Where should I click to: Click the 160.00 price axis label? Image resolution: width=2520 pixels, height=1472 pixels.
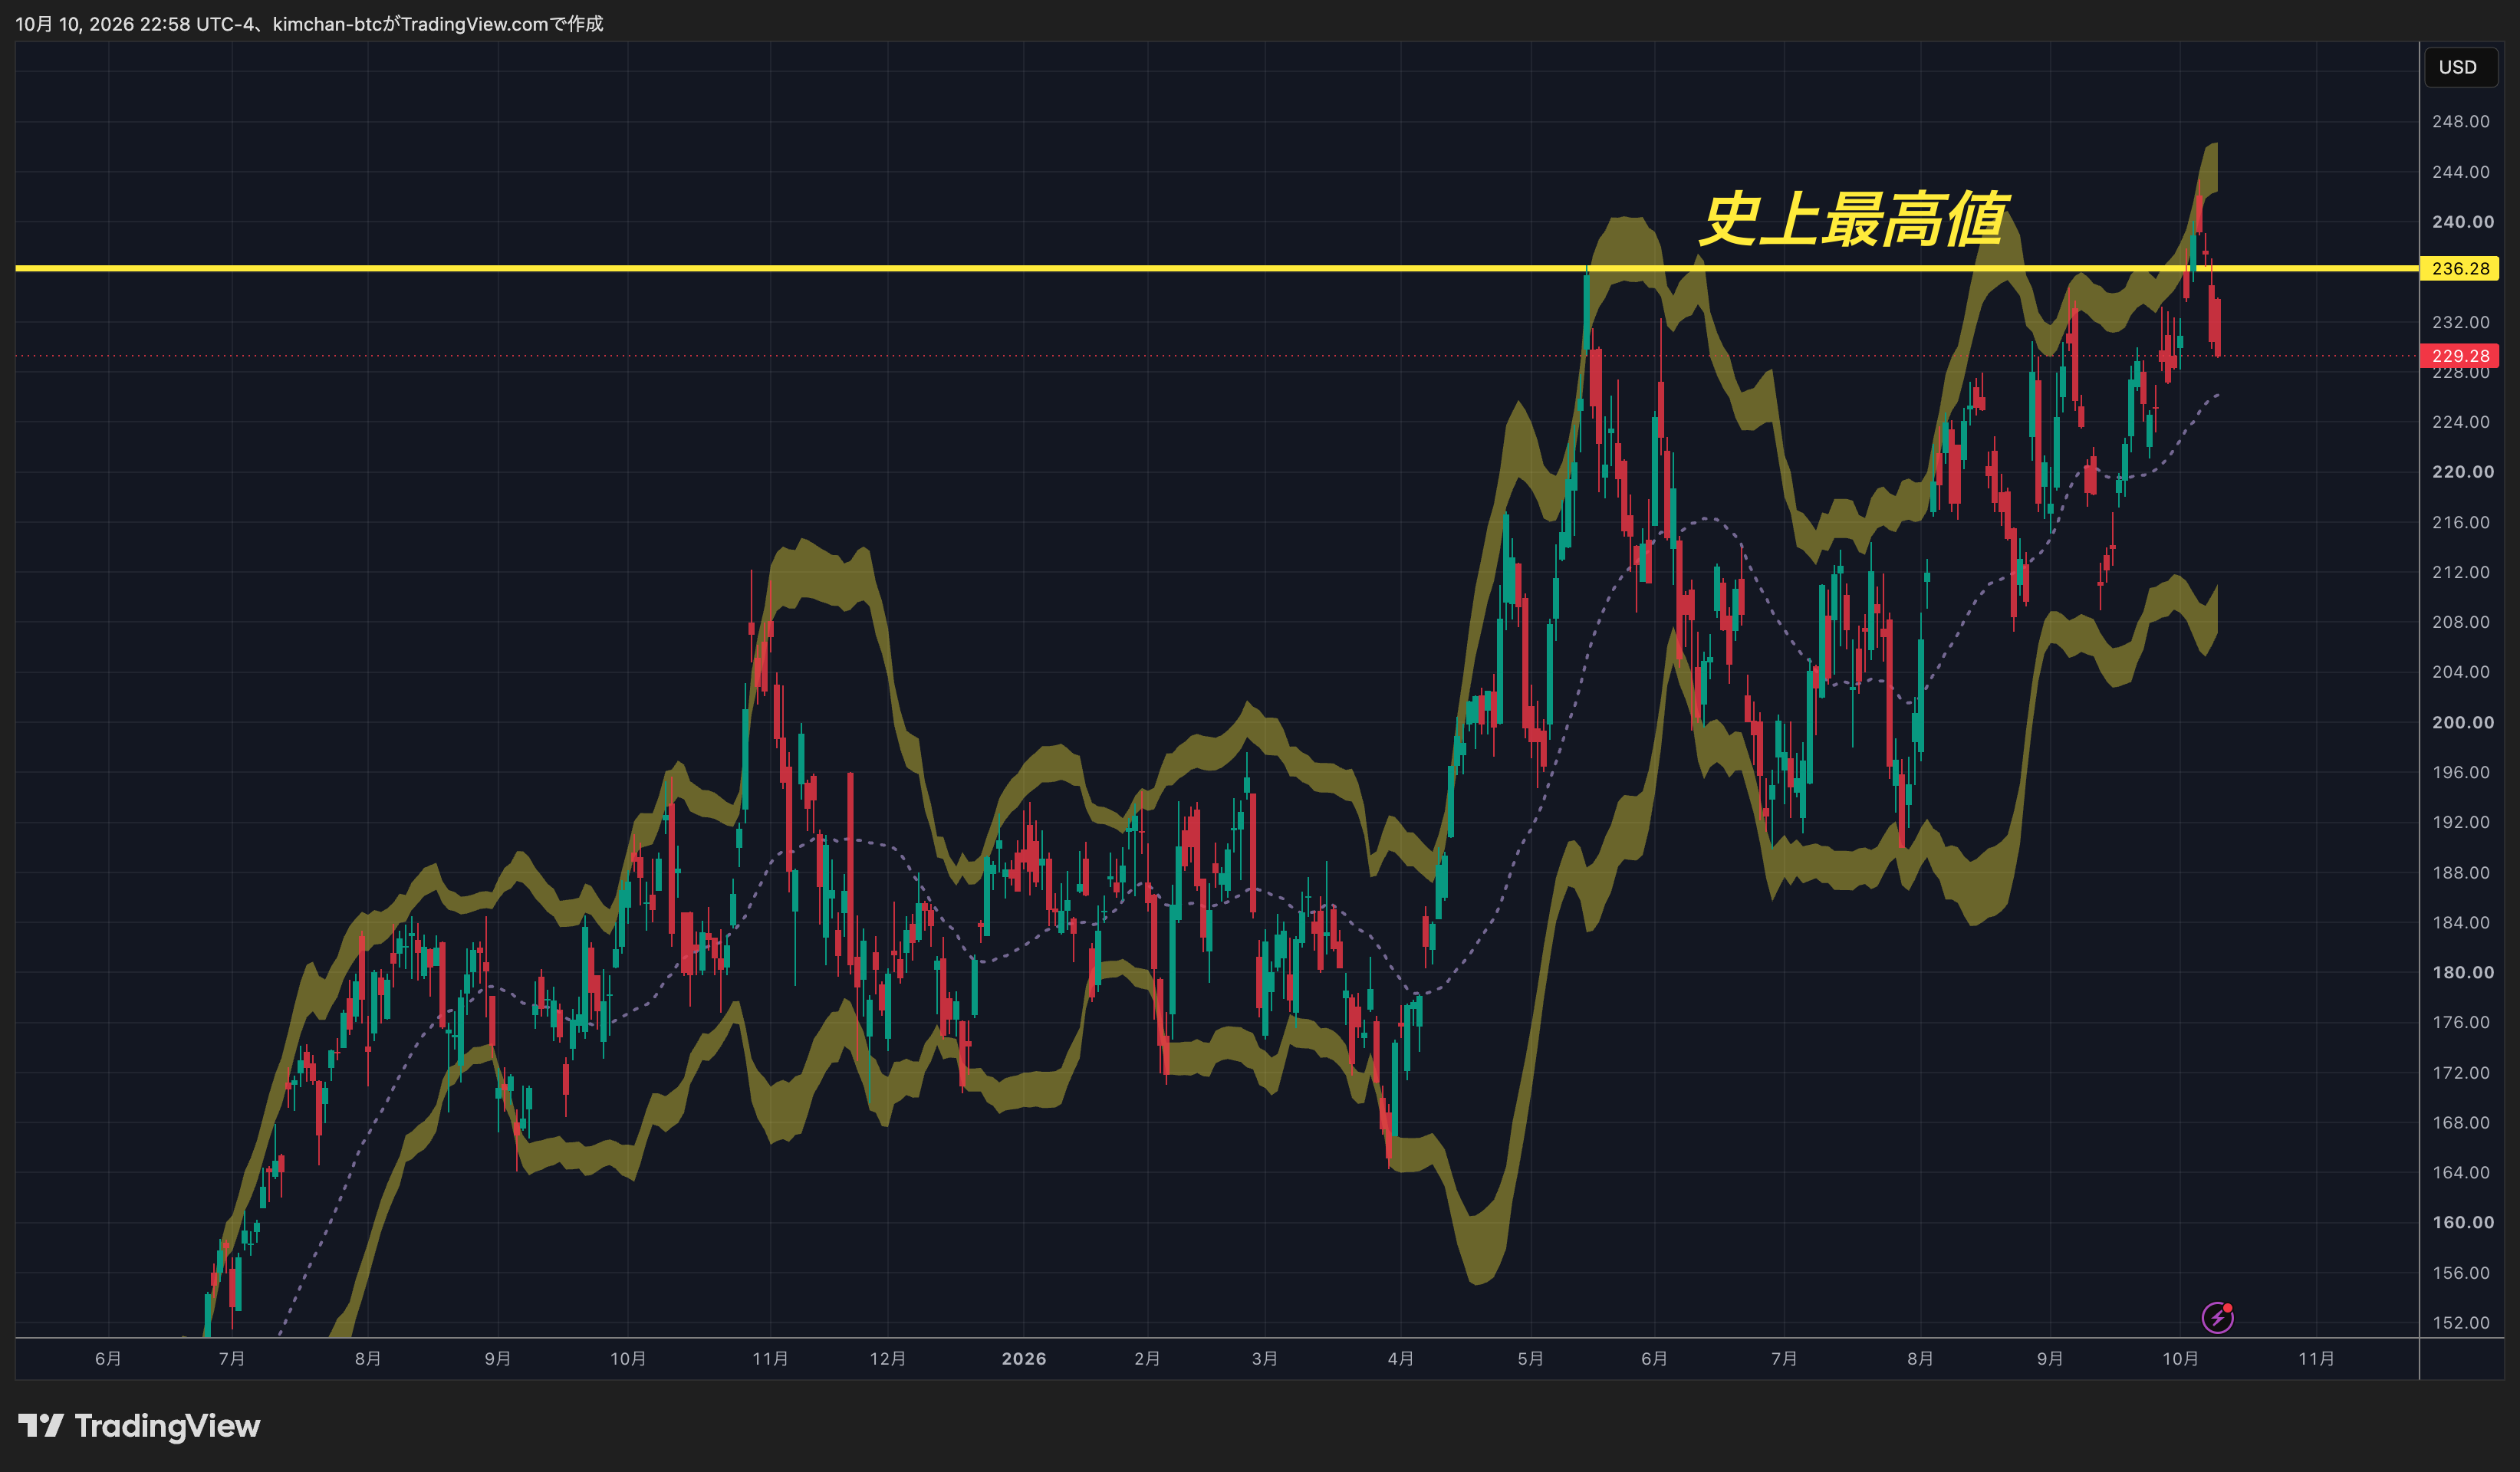(2462, 1222)
